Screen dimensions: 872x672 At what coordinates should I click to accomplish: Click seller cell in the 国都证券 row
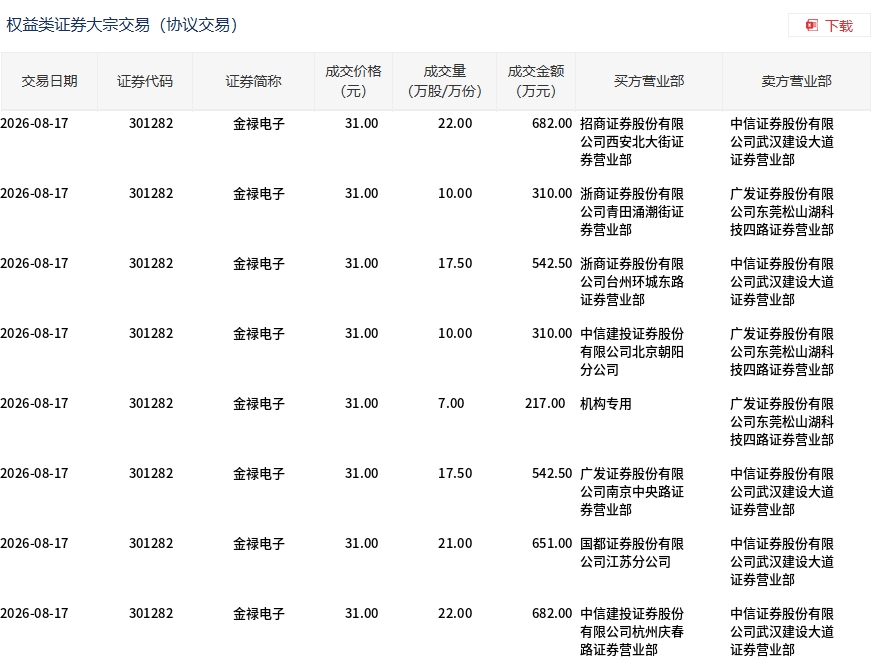point(782,562)
